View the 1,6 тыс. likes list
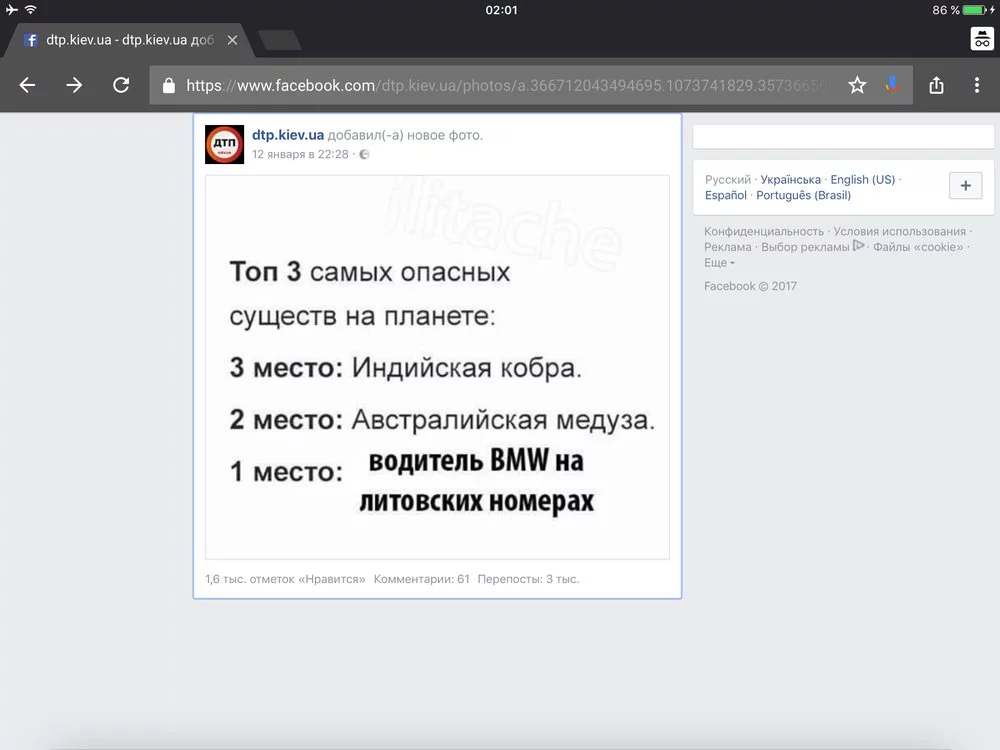This screenshot has width=1000, height=750. tap(285, 579)
